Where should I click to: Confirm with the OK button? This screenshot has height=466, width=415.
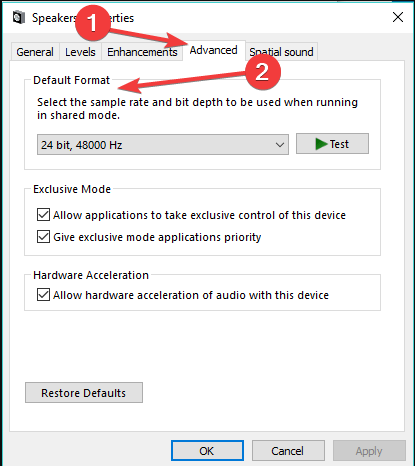pyautogui.click(x=207, y=451)
